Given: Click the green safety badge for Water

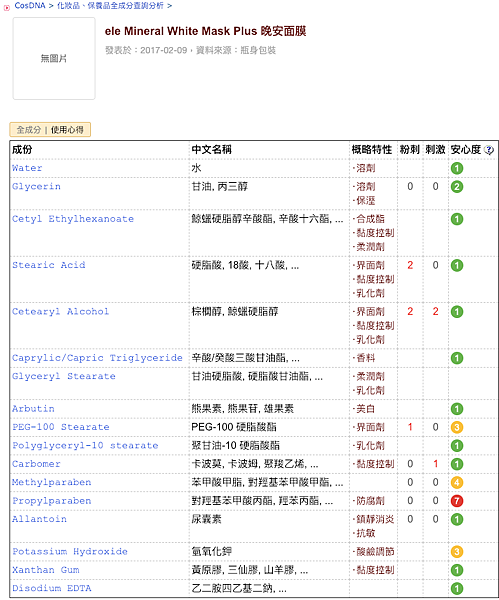Looking at the screenshot, I should tap(457, 168).
